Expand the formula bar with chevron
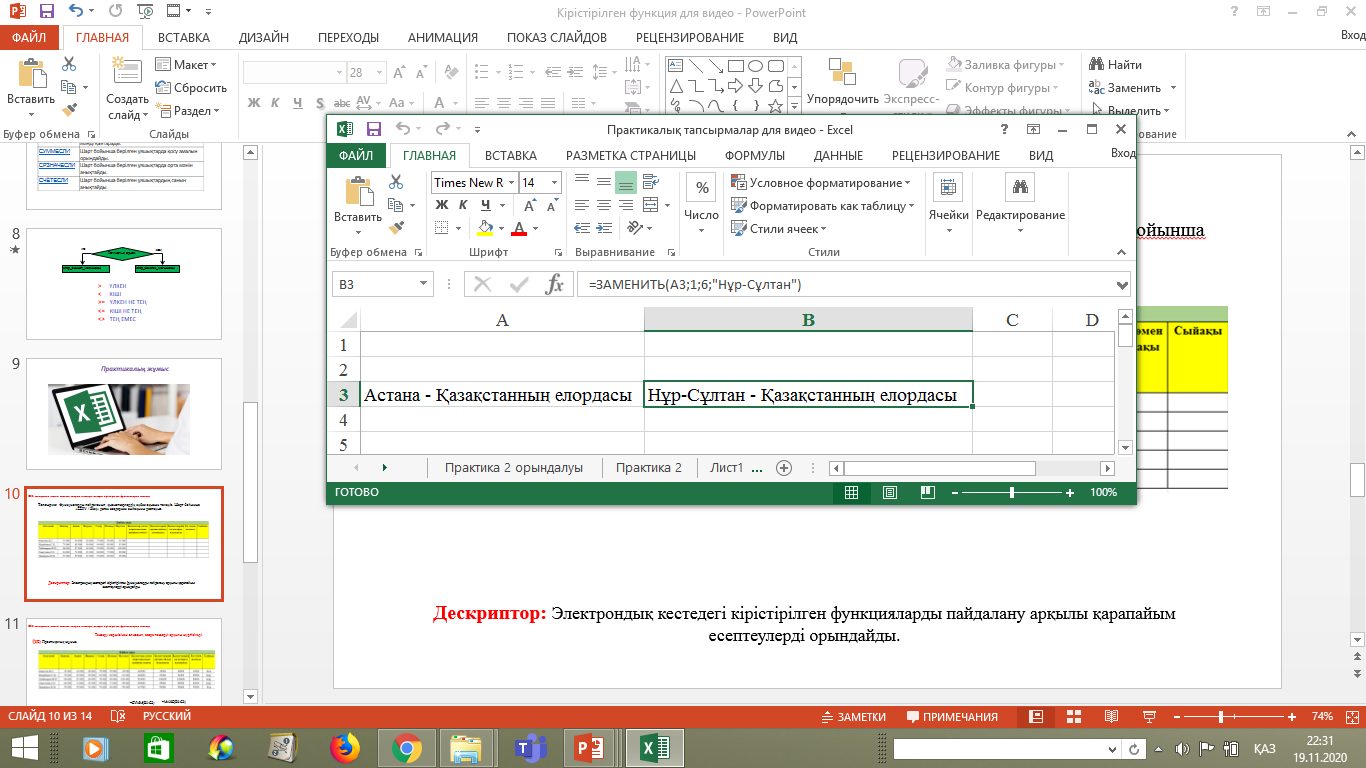Viewport: 1366px width, 768px height. (x=1121, y=285)
